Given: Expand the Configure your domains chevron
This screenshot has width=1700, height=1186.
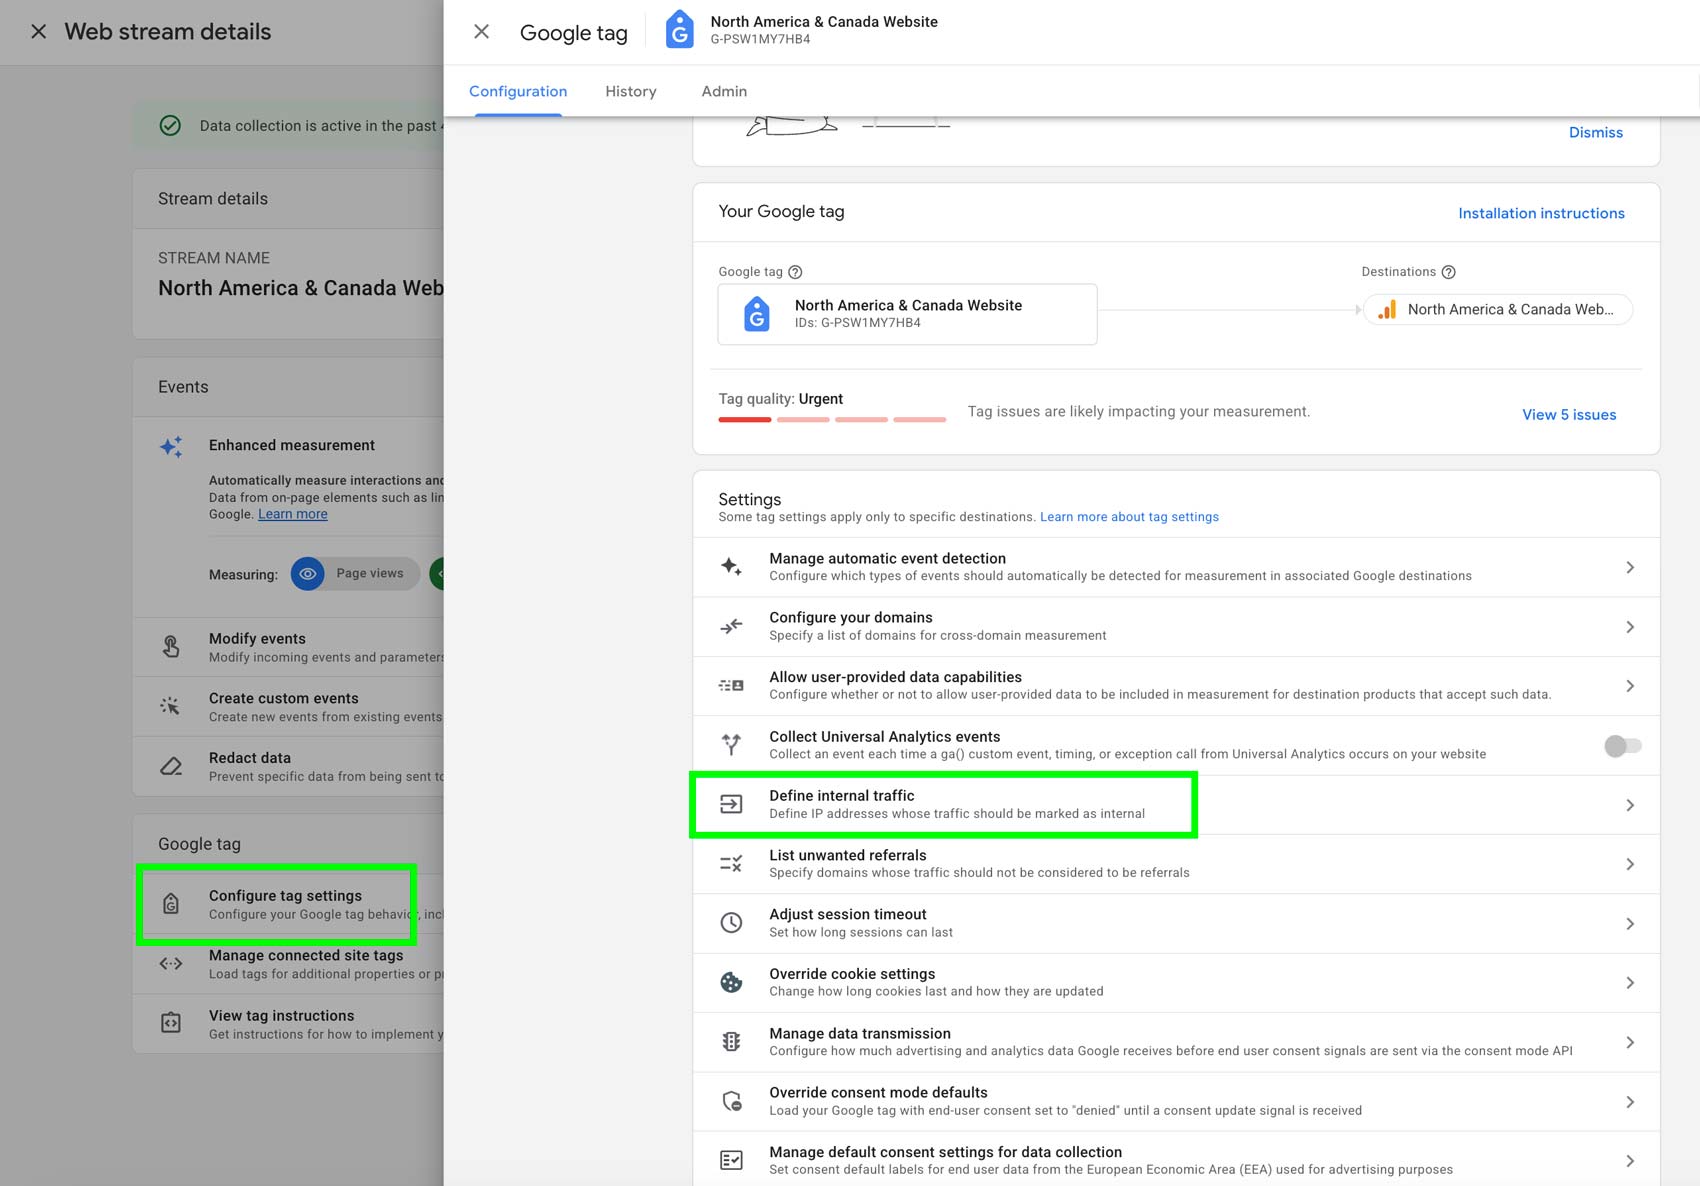Looking at the screenshot, I should 1630,626.
